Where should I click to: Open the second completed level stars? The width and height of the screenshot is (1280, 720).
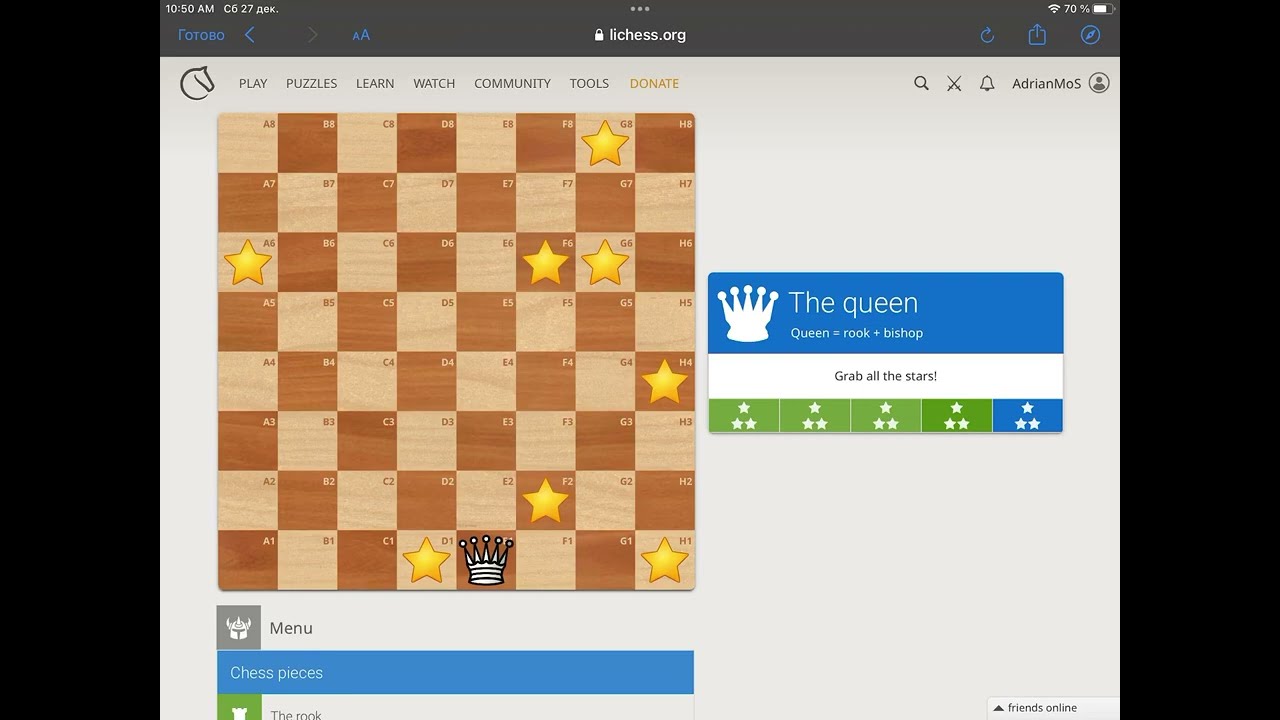(815, 416)
